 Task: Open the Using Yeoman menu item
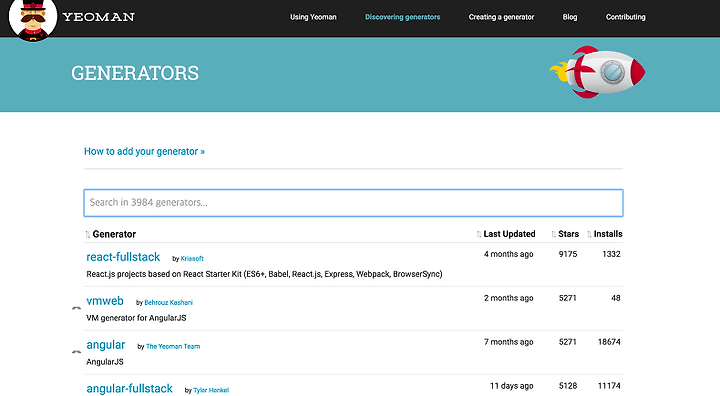313,17
